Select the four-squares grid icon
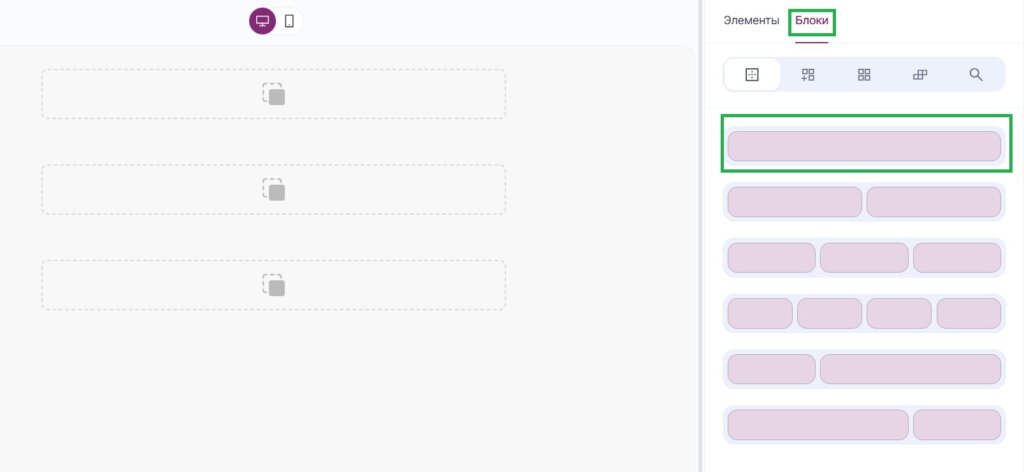Viewport: 1024px width, 472px height. pos(864,74)
